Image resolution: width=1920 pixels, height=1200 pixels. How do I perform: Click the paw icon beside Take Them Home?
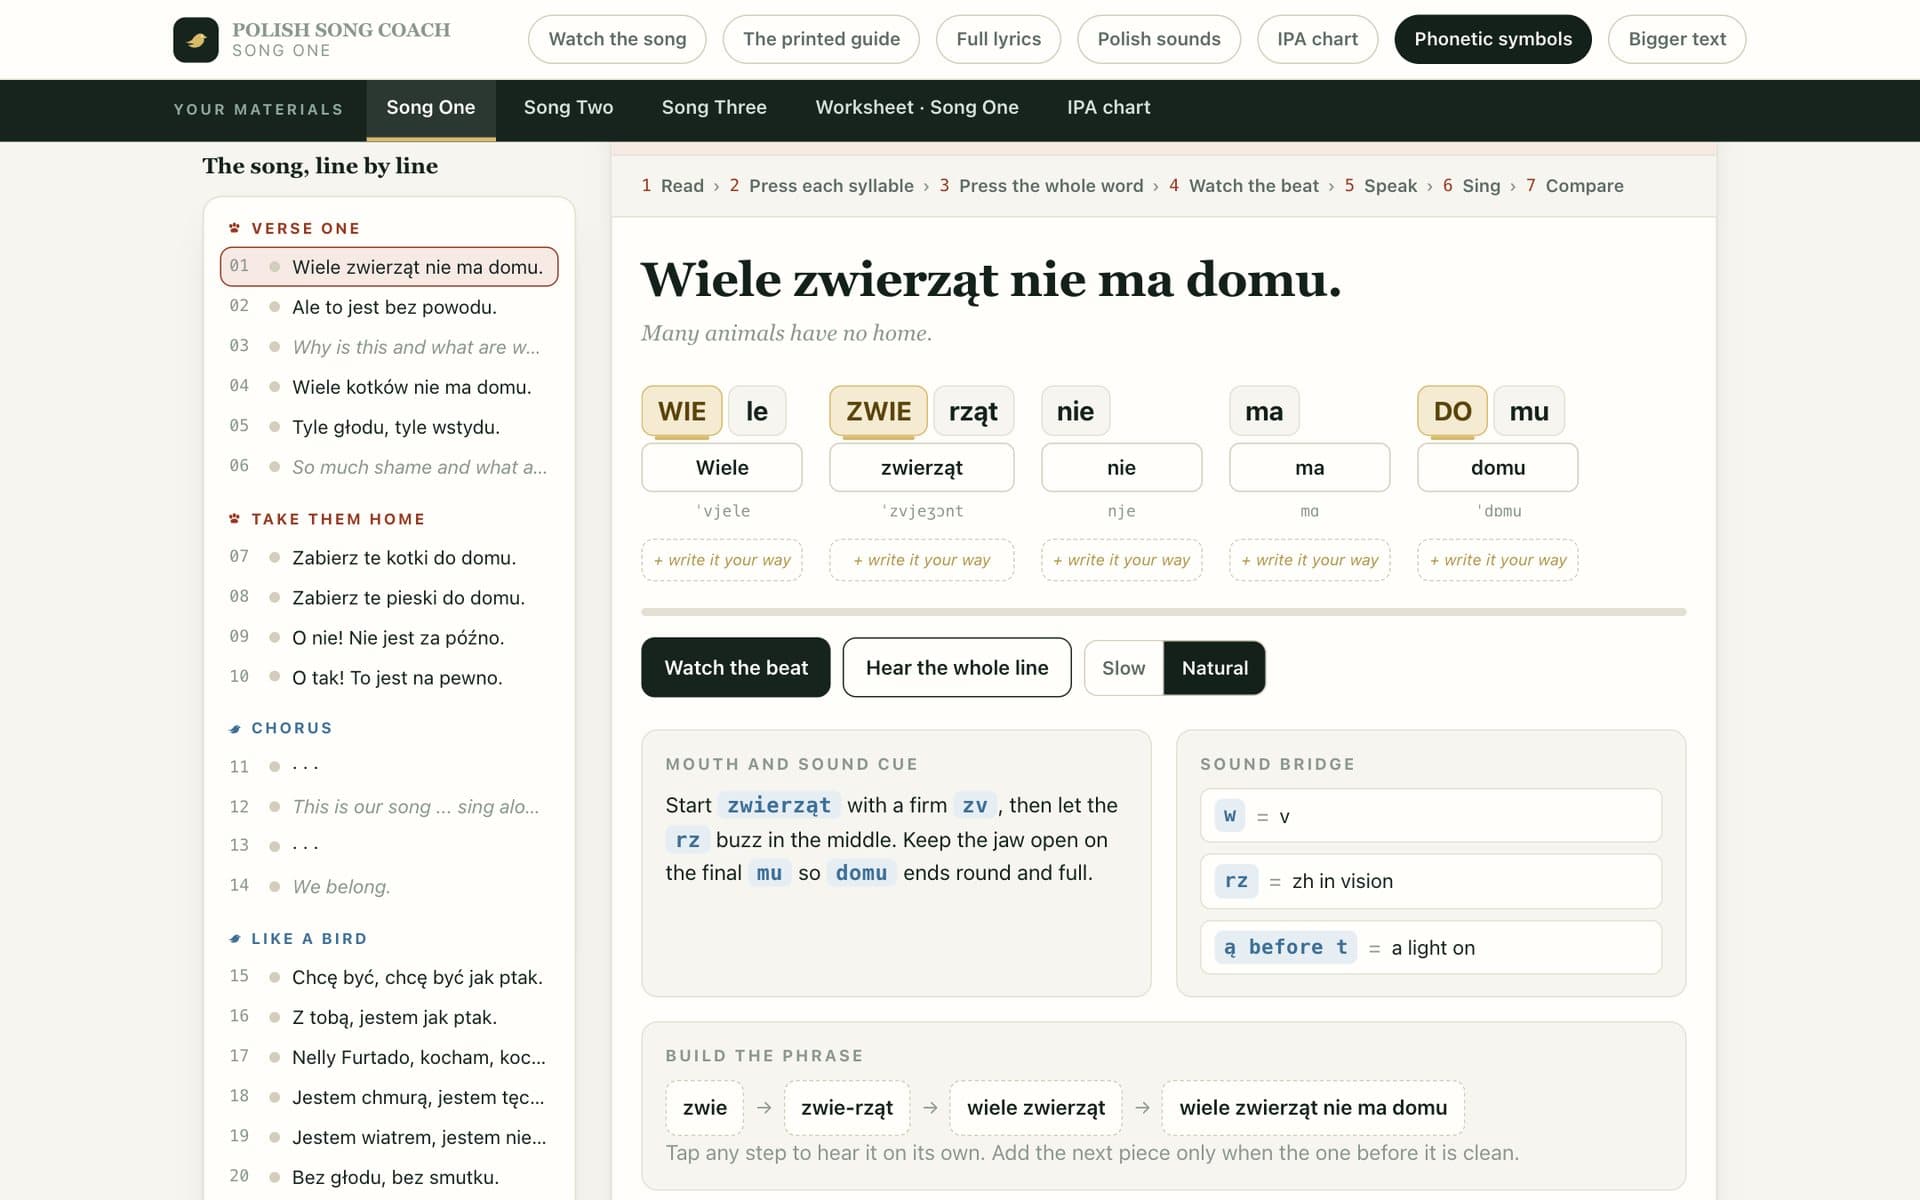coord(235,519)
